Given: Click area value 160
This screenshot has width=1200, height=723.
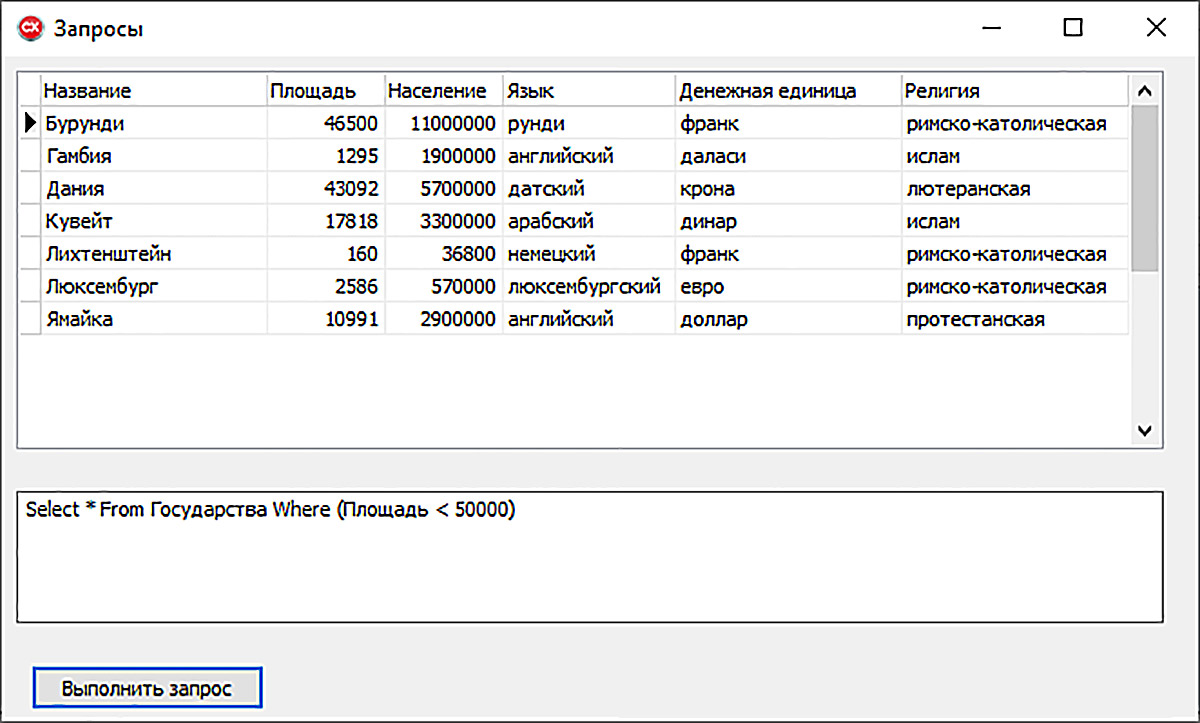Looking at the screenshot, I should tap(325, 254).
